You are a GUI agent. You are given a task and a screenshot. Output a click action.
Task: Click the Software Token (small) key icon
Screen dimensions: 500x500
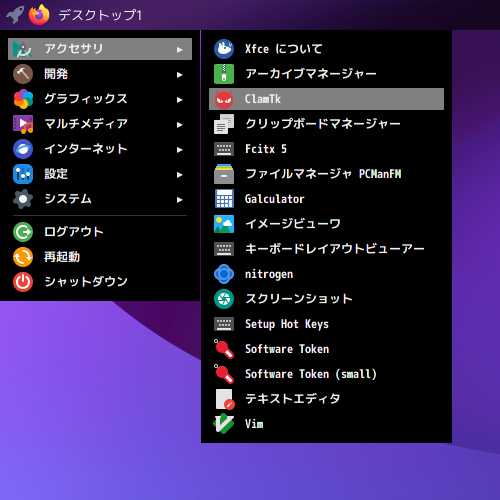(x=224, y=374)
